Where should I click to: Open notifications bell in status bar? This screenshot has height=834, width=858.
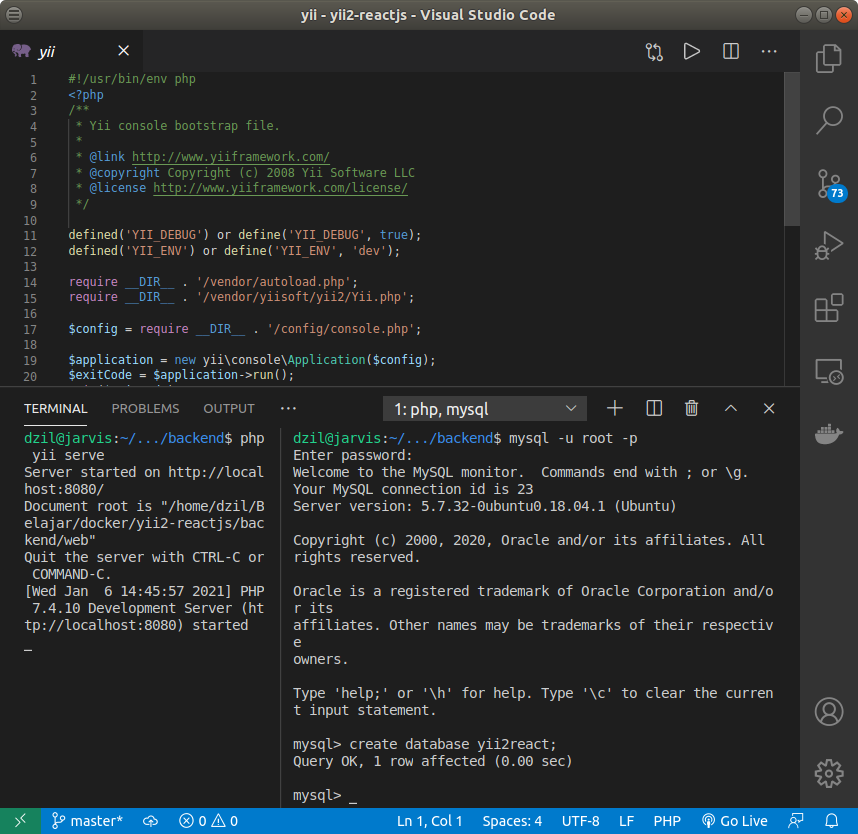point(832,821)
